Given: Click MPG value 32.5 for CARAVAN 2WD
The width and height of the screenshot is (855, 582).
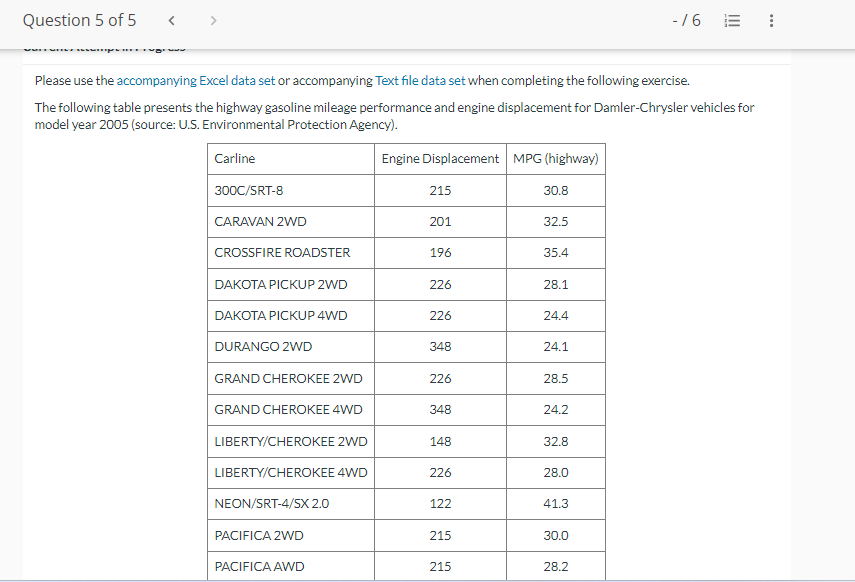Looking at the screenshot, I should tap(556, 221).
